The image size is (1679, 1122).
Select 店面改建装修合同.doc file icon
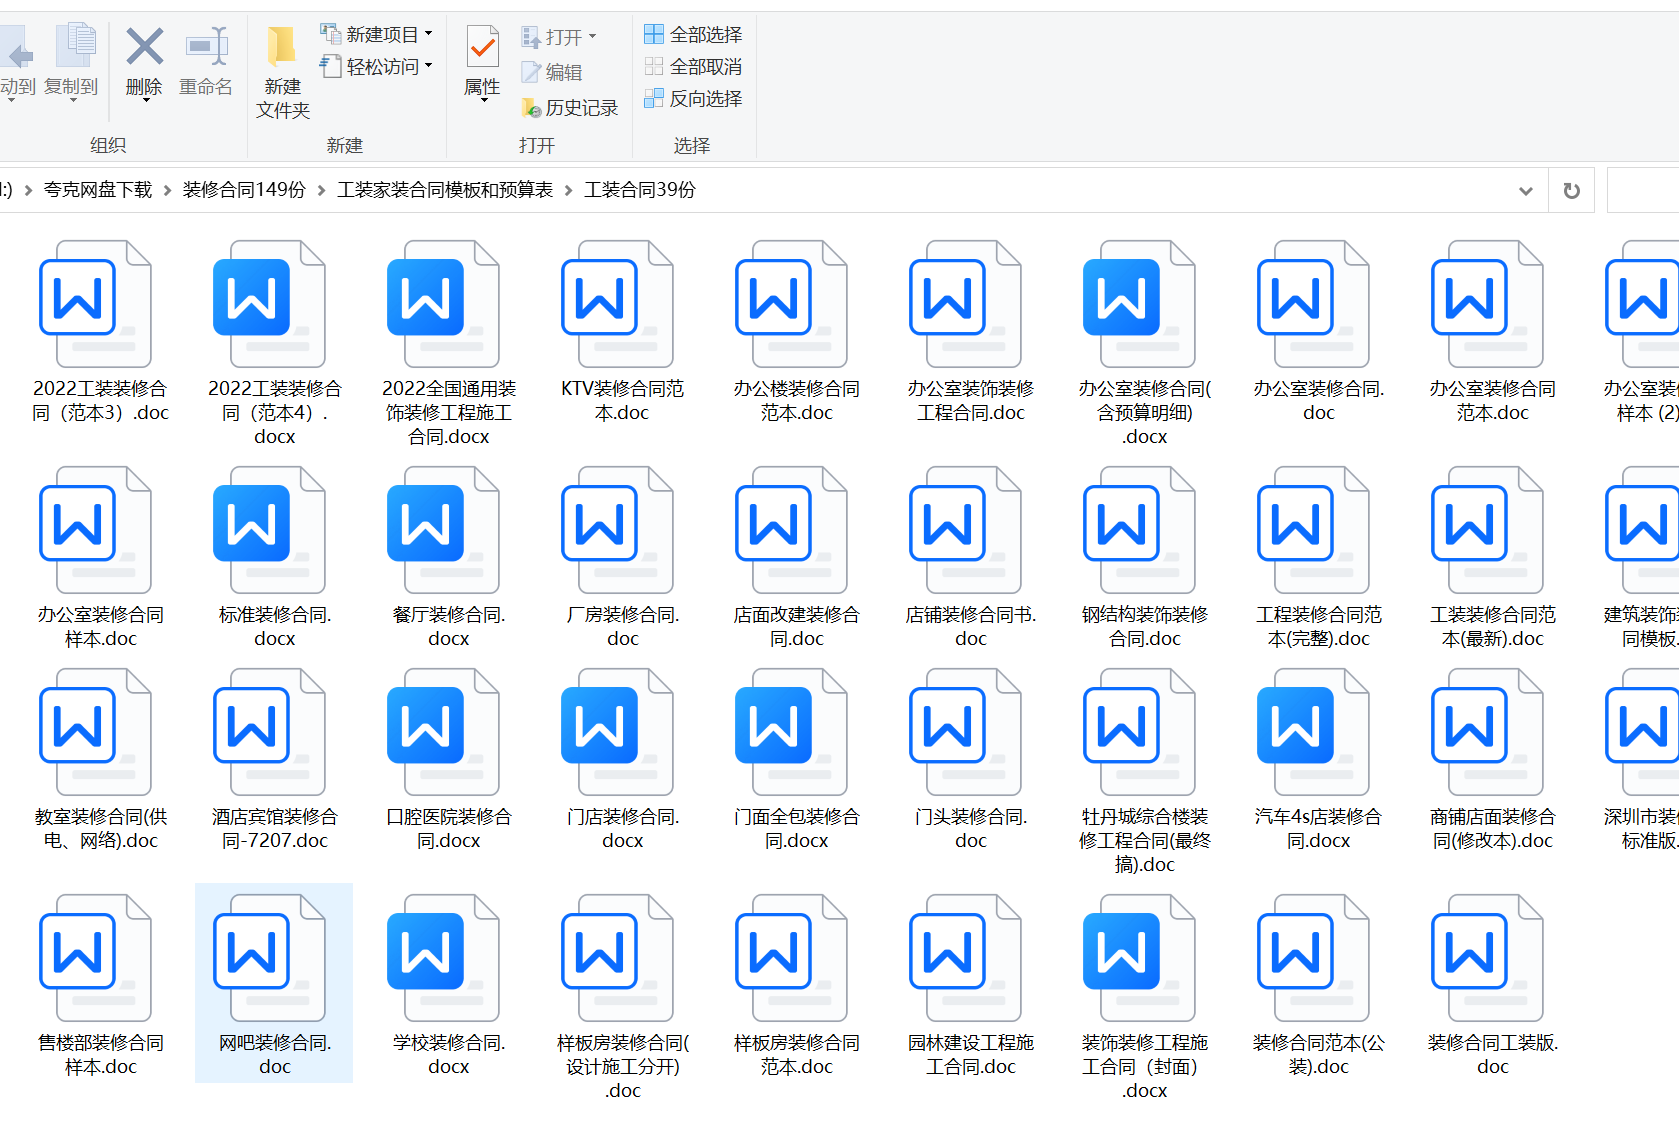click(x=791, y=530)
